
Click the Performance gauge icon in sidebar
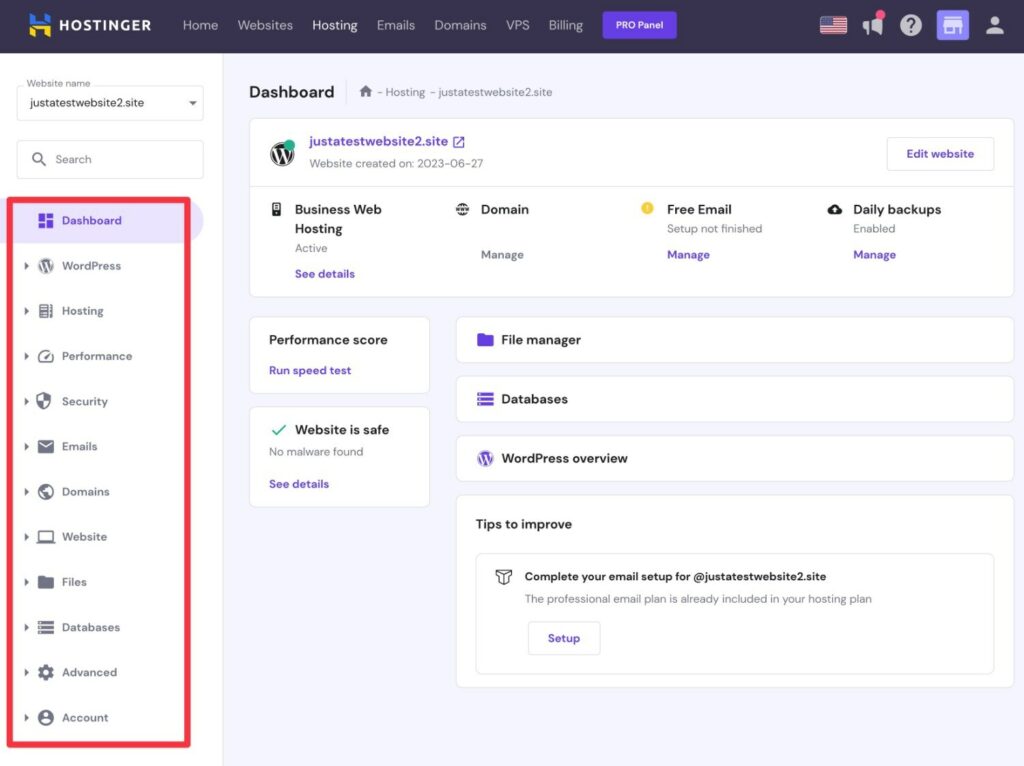(46, 356)
